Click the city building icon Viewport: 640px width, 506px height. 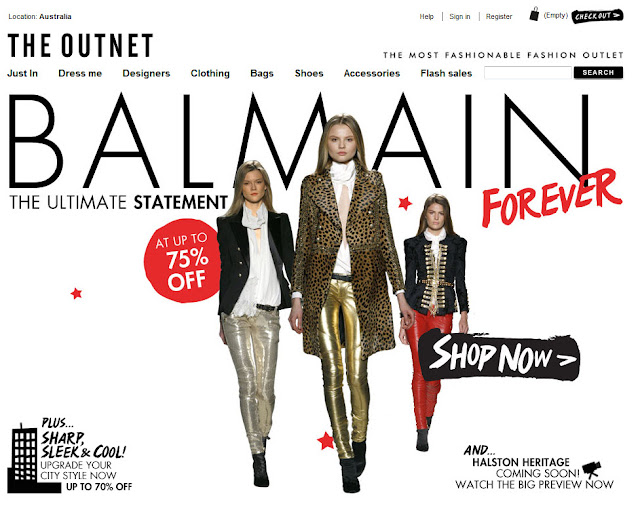click(x=35, y=458)
